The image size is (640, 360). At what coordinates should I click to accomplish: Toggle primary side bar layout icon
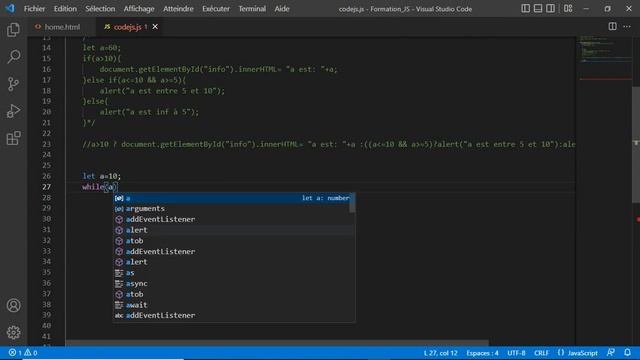tap(525, 8)
